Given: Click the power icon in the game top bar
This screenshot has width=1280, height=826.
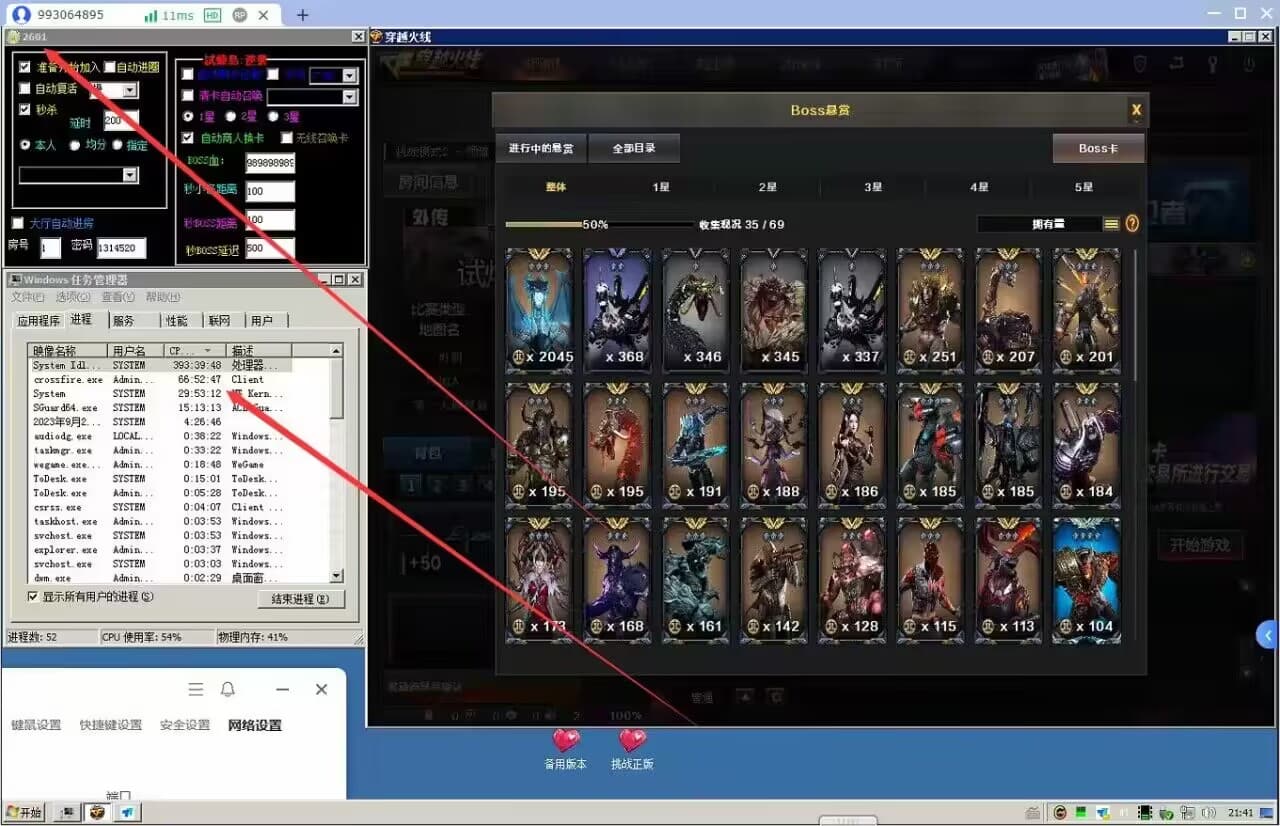Looking at the screenshot, I should (x=1248, y=64).
